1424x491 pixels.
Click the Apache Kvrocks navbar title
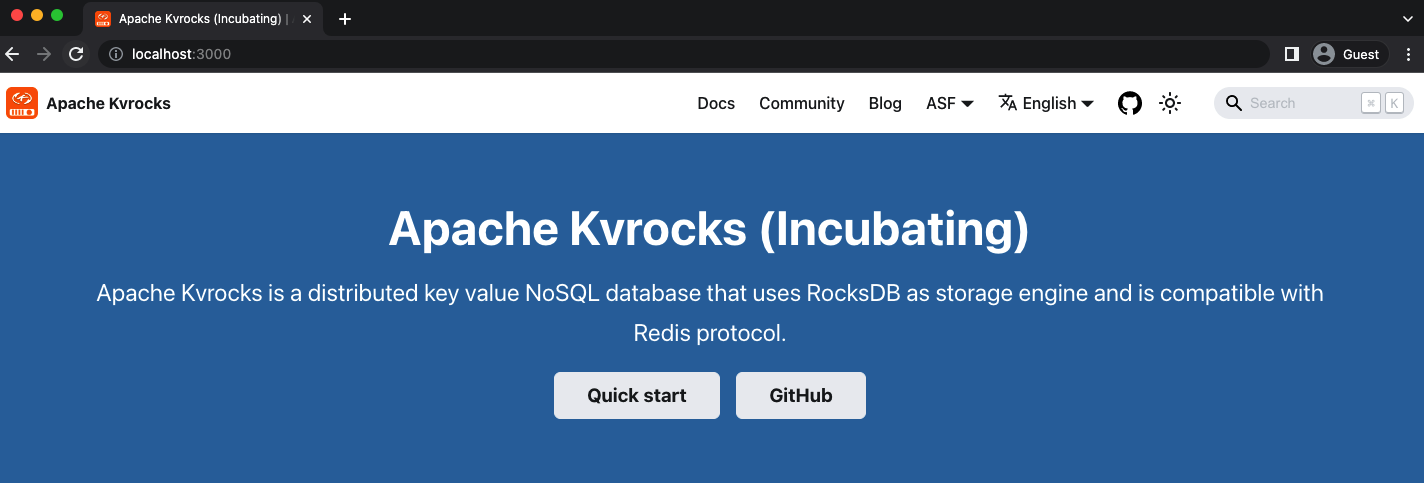click(x=108, y=103)
